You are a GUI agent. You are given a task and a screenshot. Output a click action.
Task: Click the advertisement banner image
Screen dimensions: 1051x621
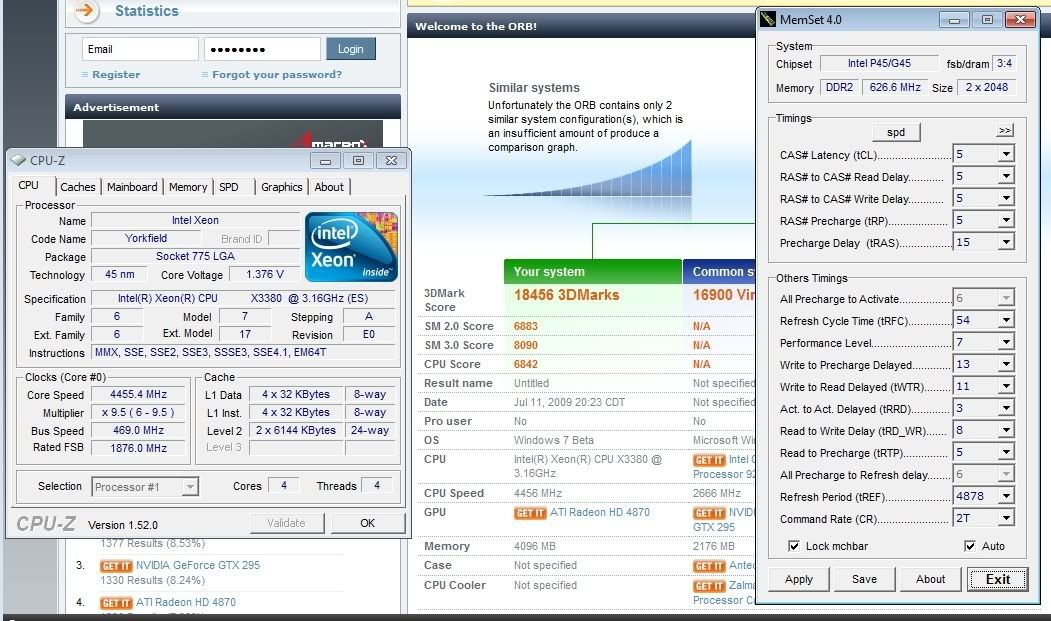pos(233,134)
